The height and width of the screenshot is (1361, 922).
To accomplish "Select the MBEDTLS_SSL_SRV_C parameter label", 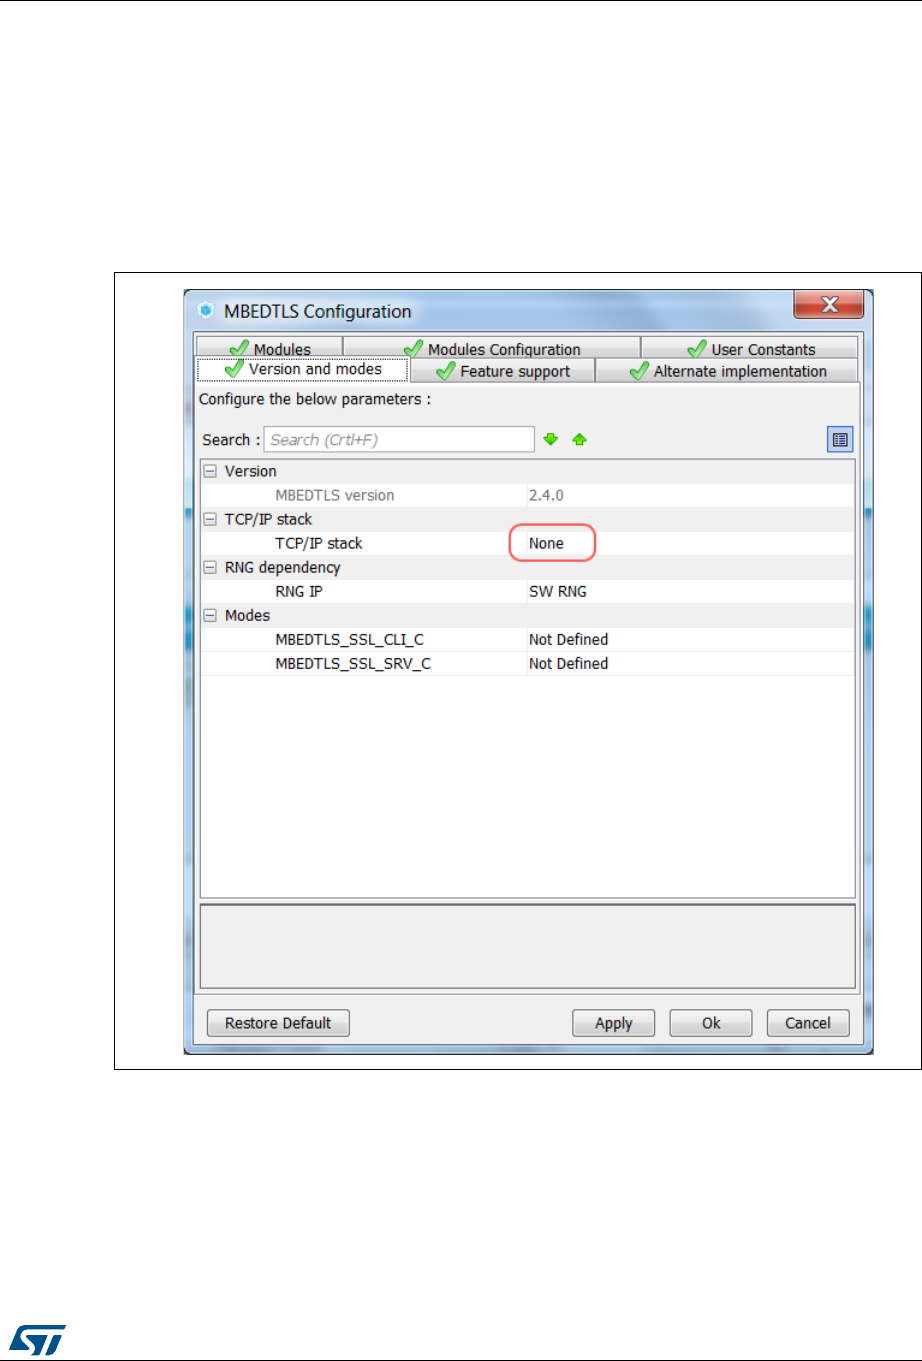I will tap(353, 663).
